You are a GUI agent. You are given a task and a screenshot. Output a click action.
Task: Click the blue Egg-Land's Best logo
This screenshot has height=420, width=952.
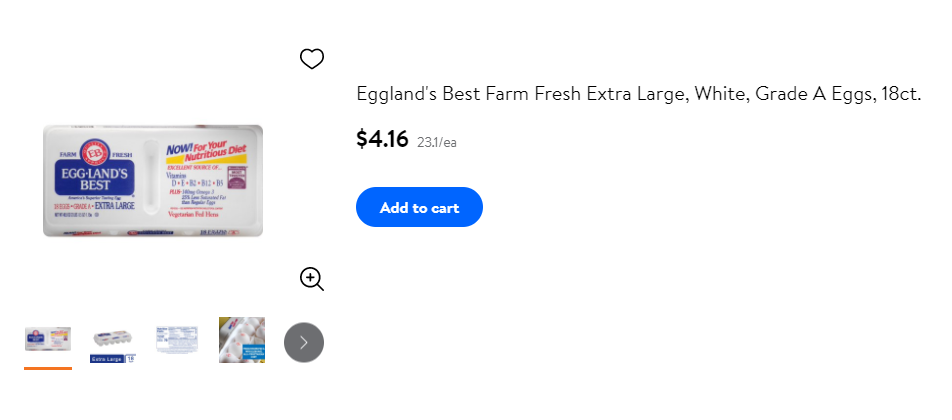94,178
